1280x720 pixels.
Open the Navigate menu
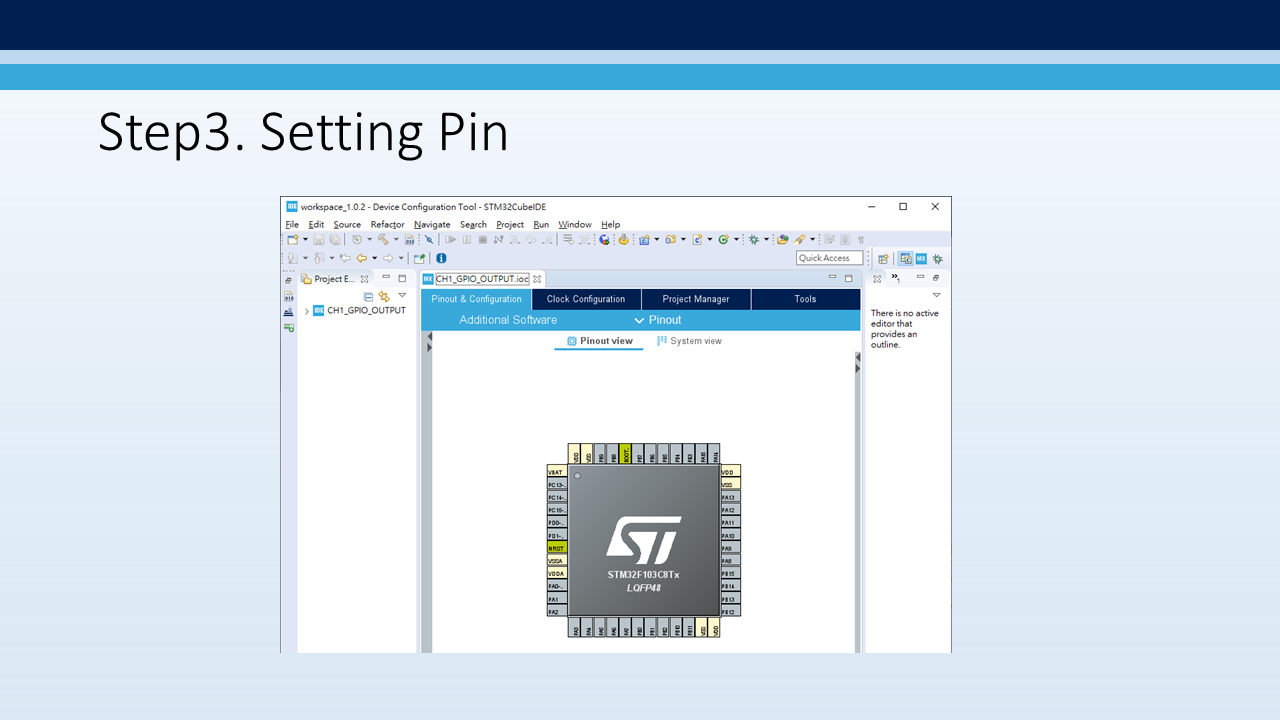pyautogui.click(x=432, y=225)
